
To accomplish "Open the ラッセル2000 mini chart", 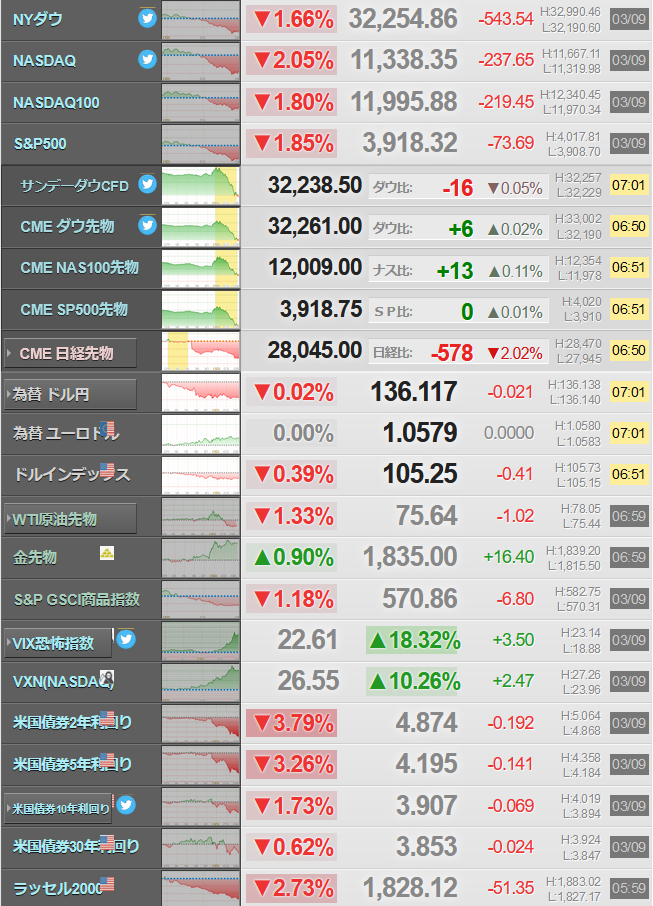I will pyautogui.click(x=201, y=889).
